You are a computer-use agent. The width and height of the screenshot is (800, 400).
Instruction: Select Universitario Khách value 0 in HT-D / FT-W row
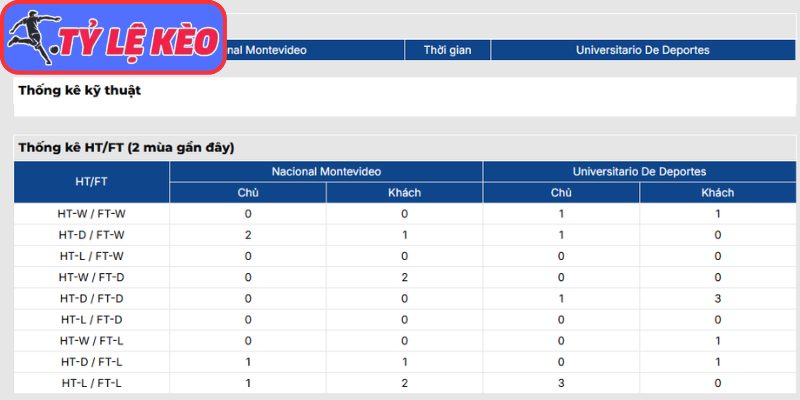[718, 235]
